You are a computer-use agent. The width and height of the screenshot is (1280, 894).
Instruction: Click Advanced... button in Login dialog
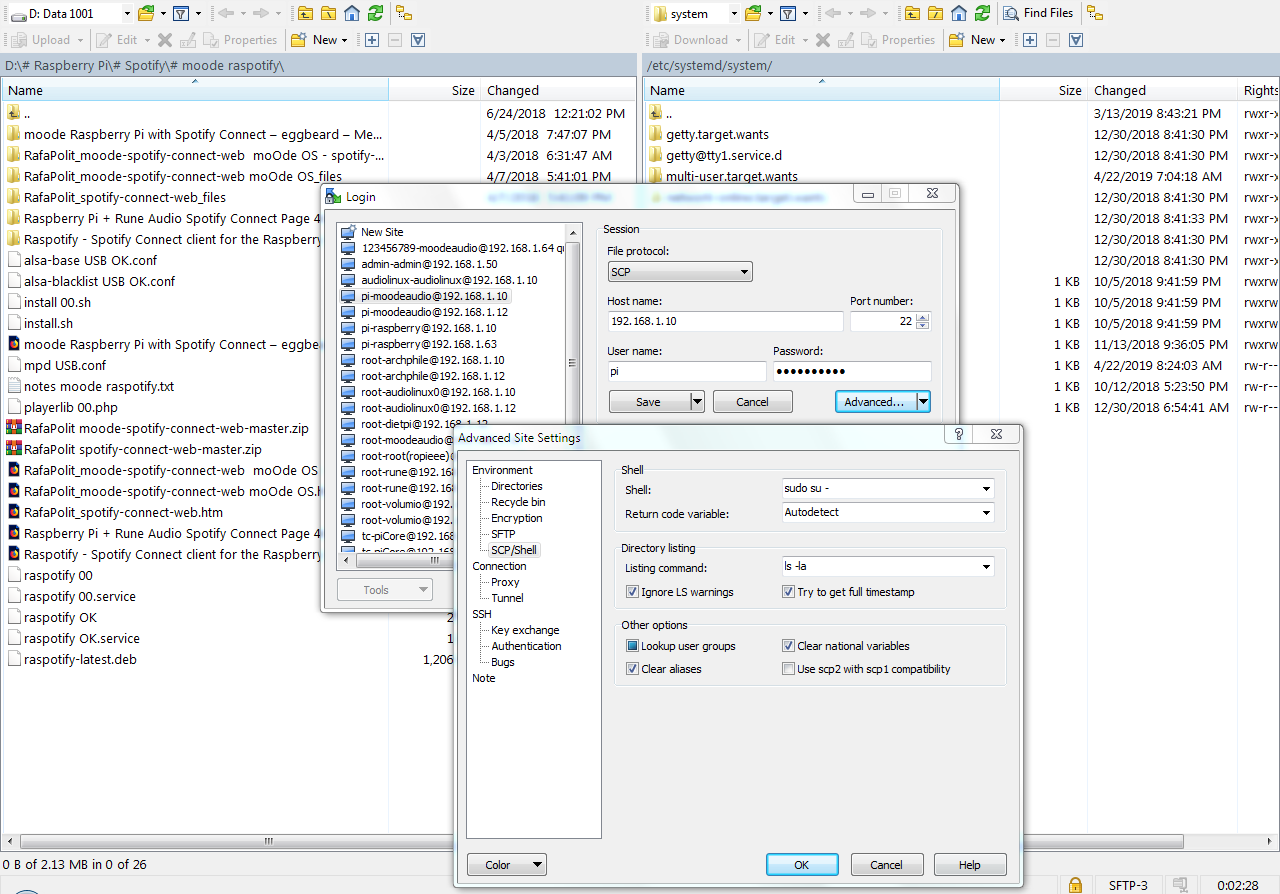click(x=874, y=401)
